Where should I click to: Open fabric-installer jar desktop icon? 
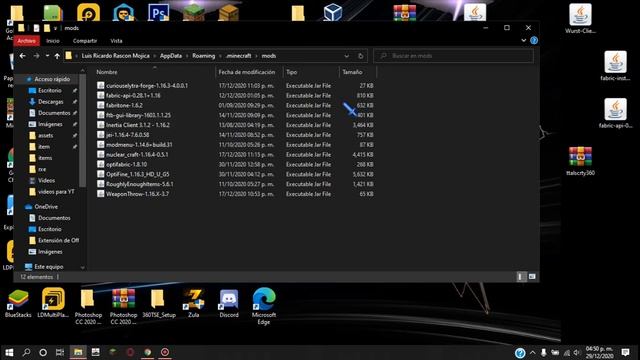coord(615,66)
